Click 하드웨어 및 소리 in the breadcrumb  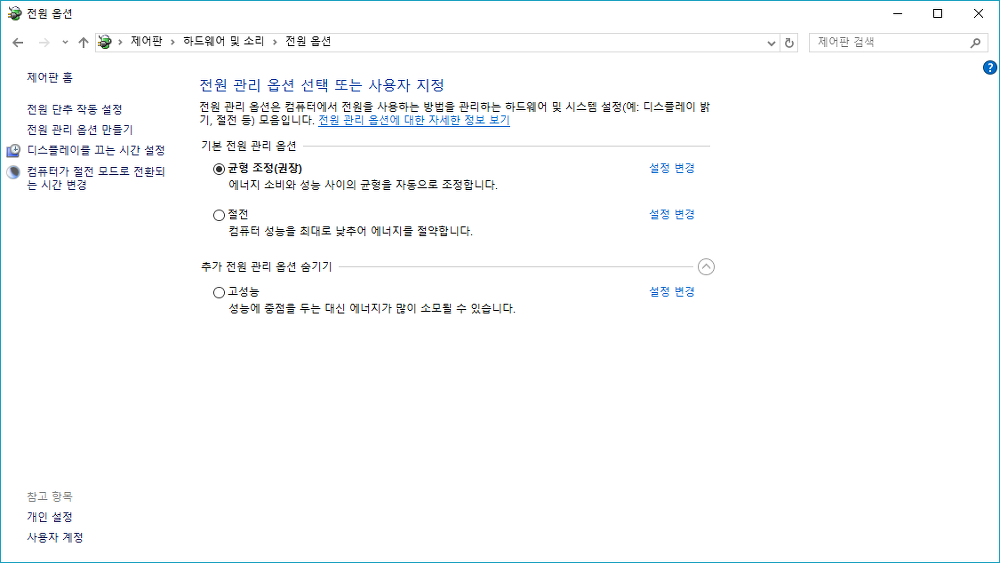point(223,42)
